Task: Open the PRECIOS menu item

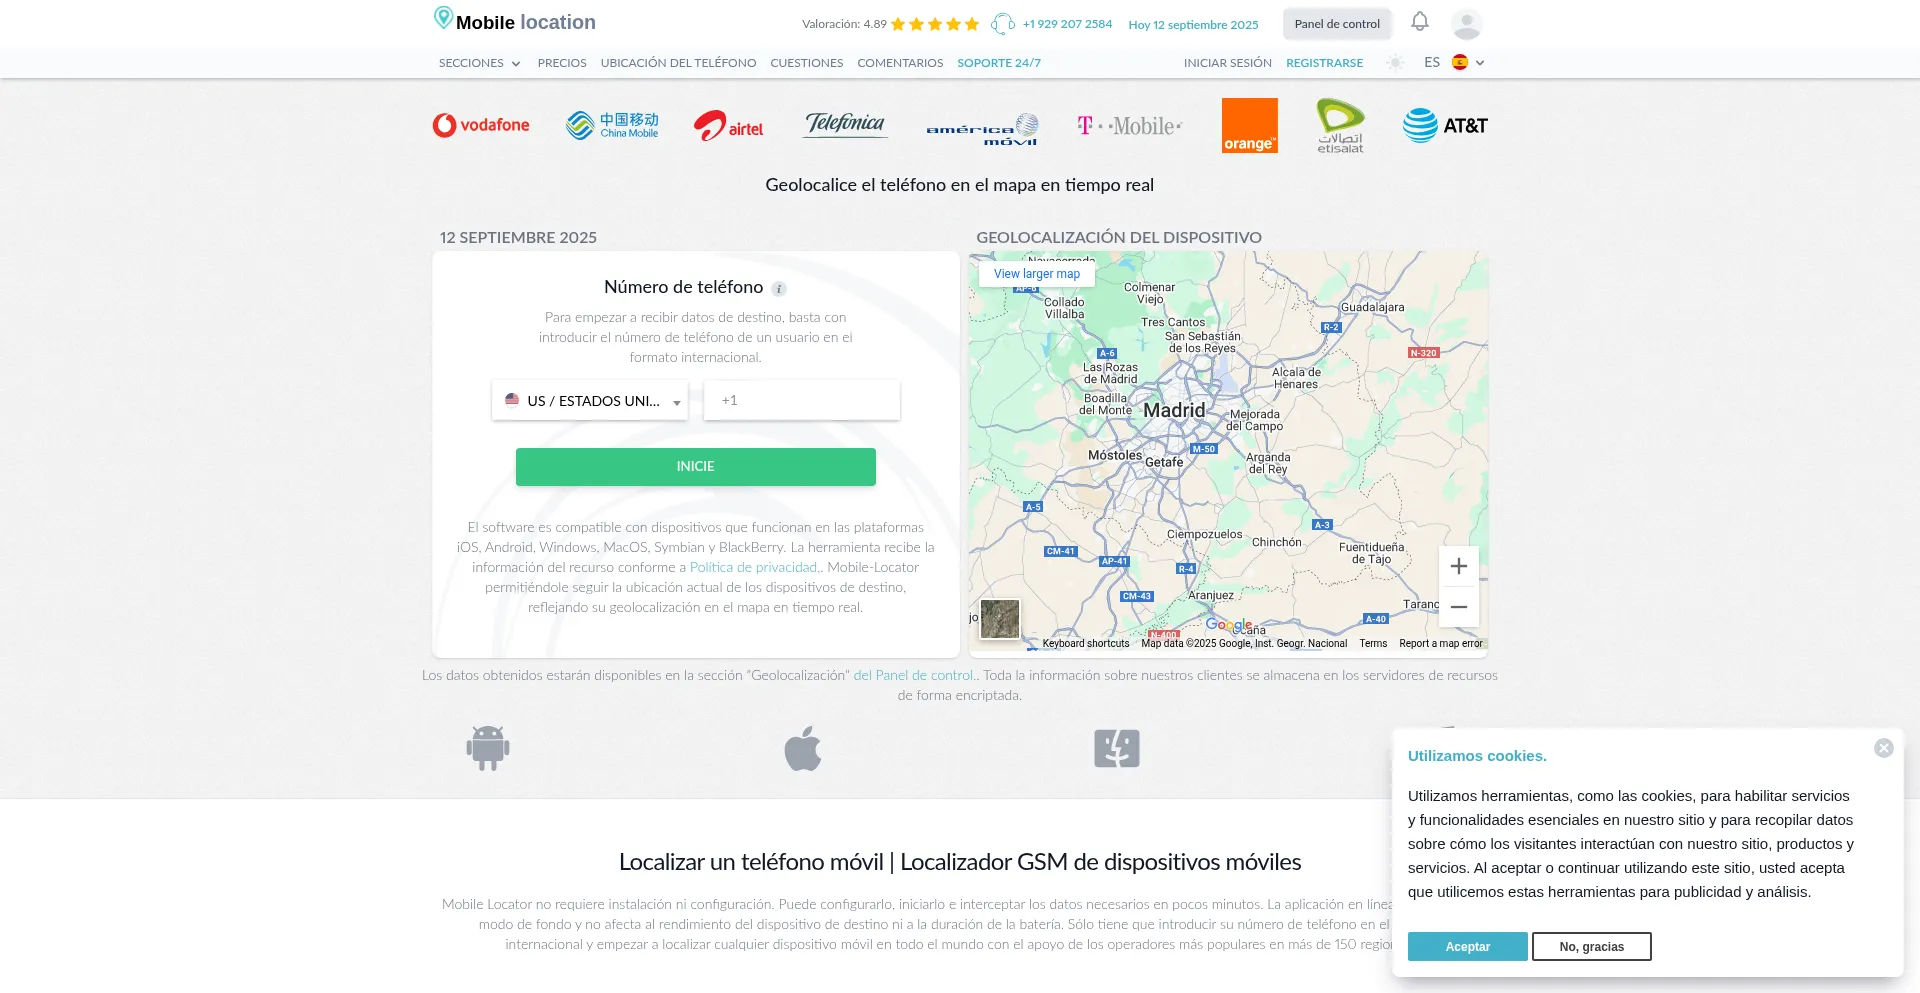Action: click(562, 63)
